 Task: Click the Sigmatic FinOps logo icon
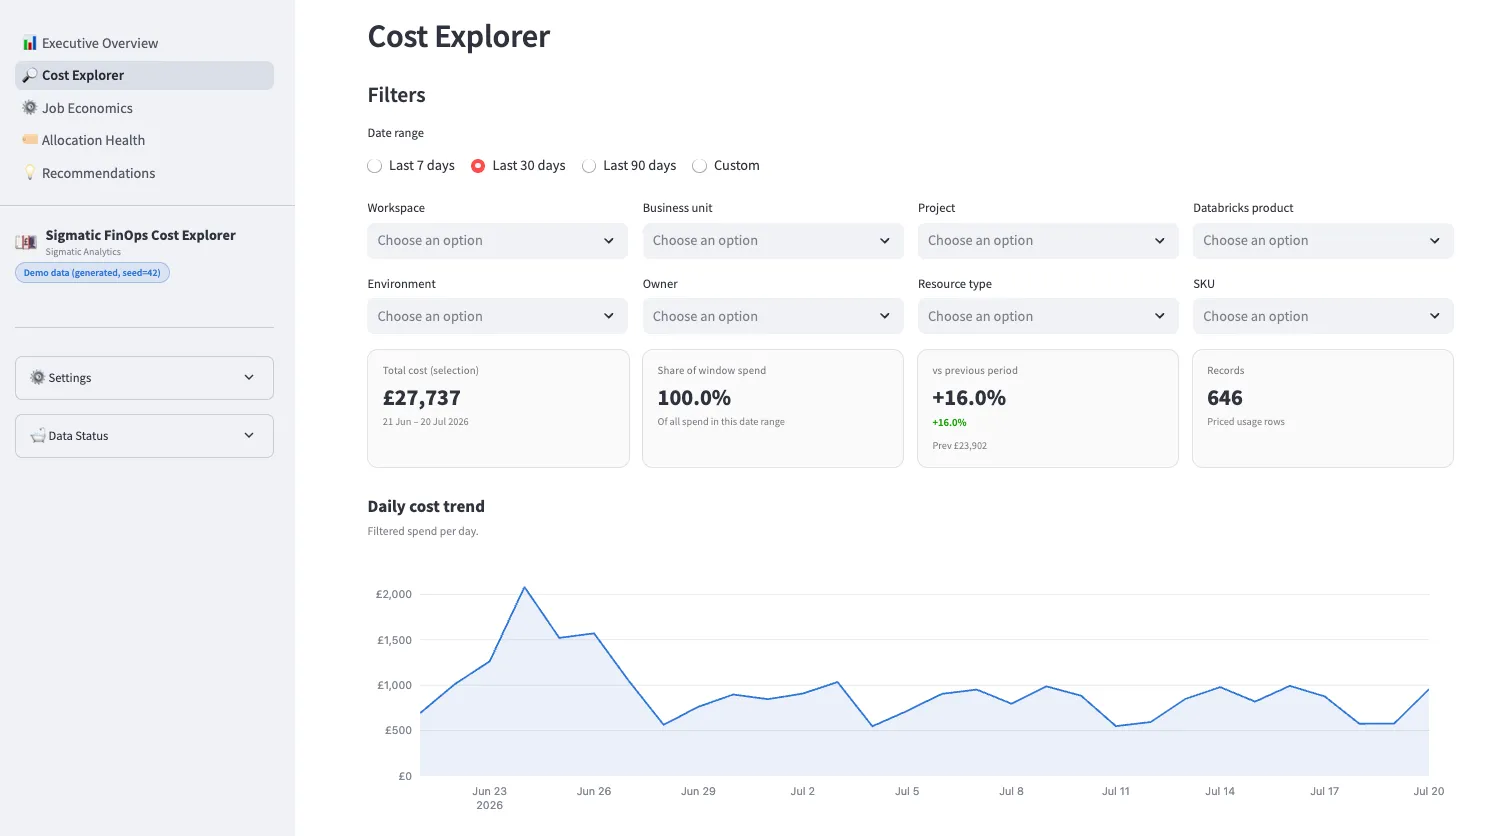point(26,242)
